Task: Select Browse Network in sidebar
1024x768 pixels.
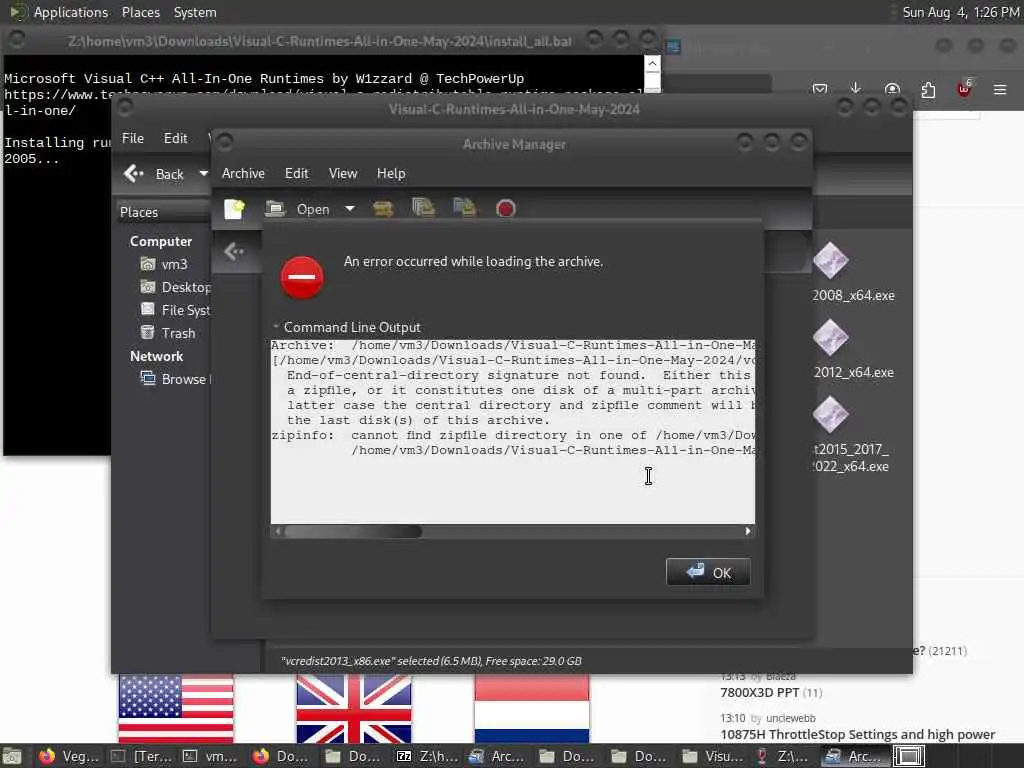Action: 175,379
